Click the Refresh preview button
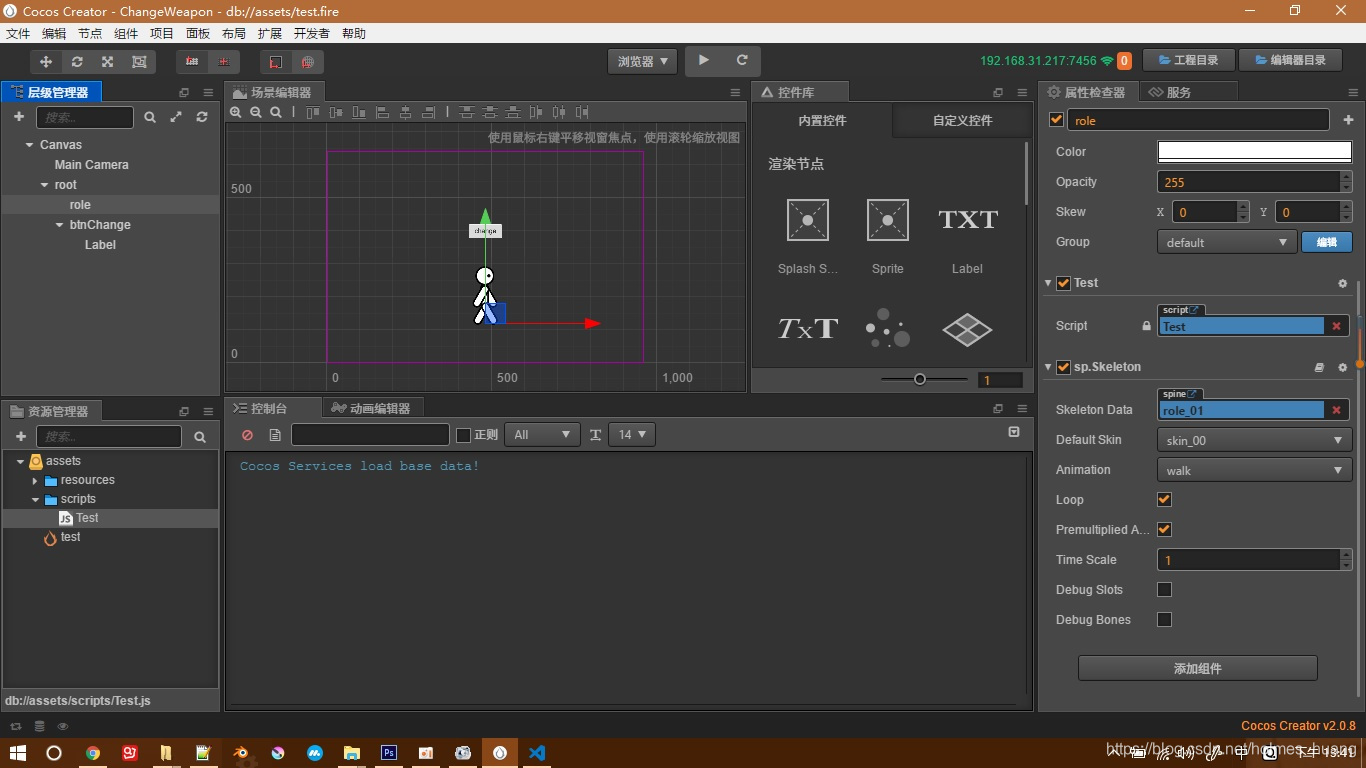The height and width of the screenshot is (768, 1366). click(x=742, y=60)
